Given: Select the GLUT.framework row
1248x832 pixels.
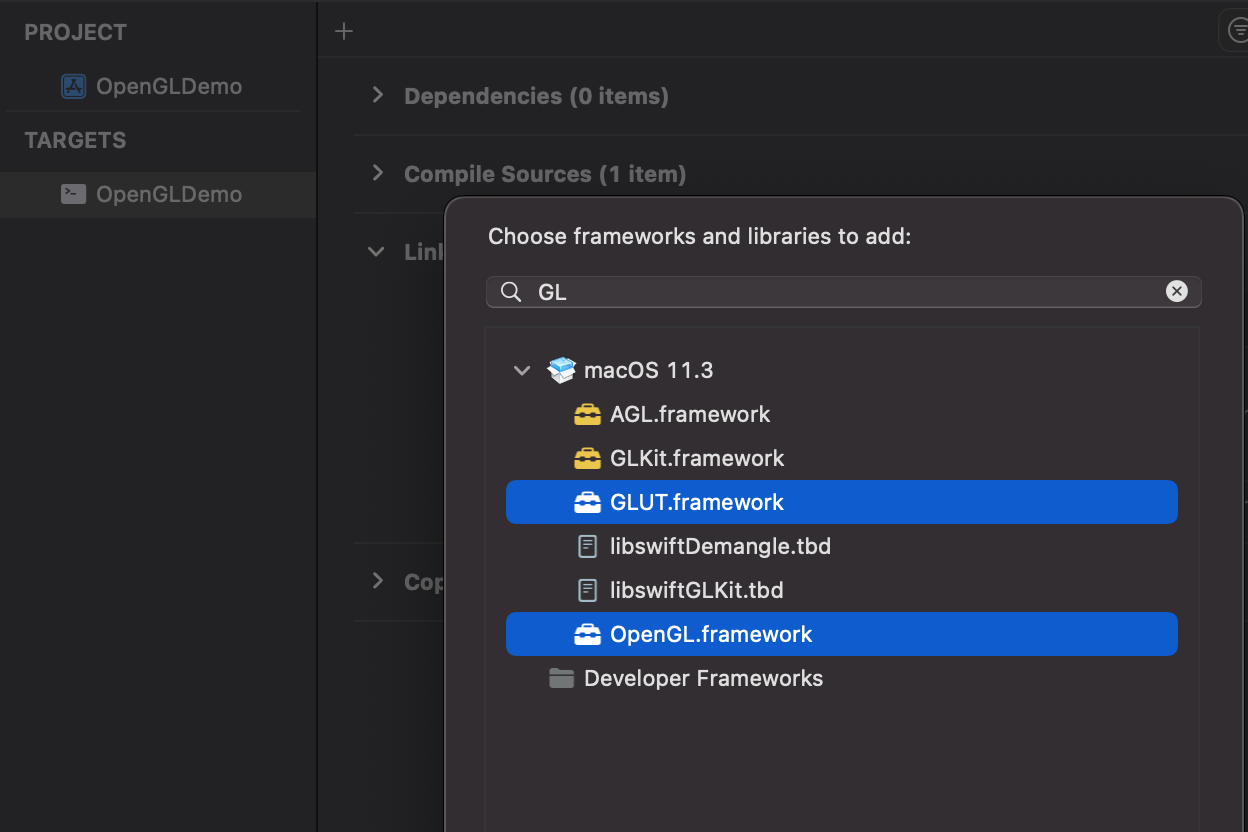Looking at the screenshot, I should [x=697, y=502].
